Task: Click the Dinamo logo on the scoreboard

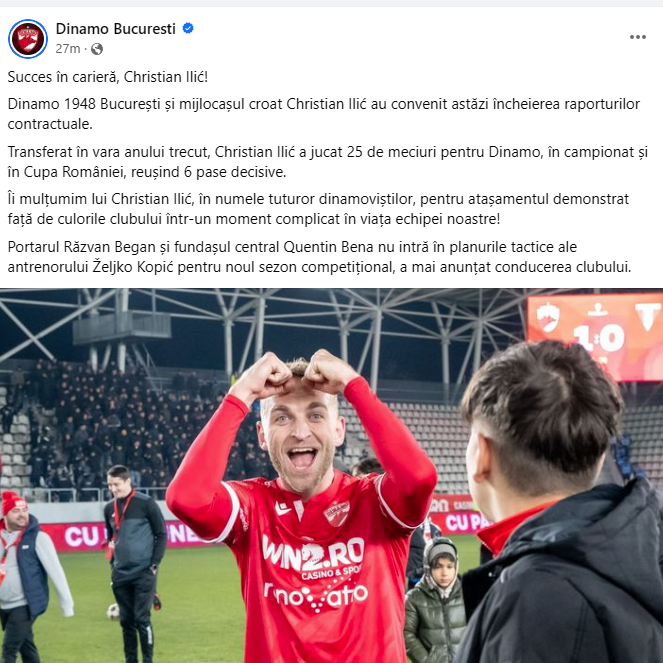Action: 548,317
